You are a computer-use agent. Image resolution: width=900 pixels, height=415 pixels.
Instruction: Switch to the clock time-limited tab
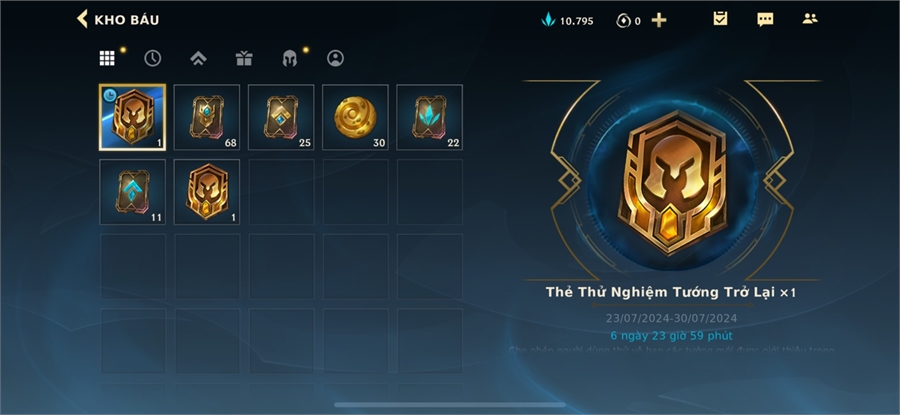click(x=153, y=58)
